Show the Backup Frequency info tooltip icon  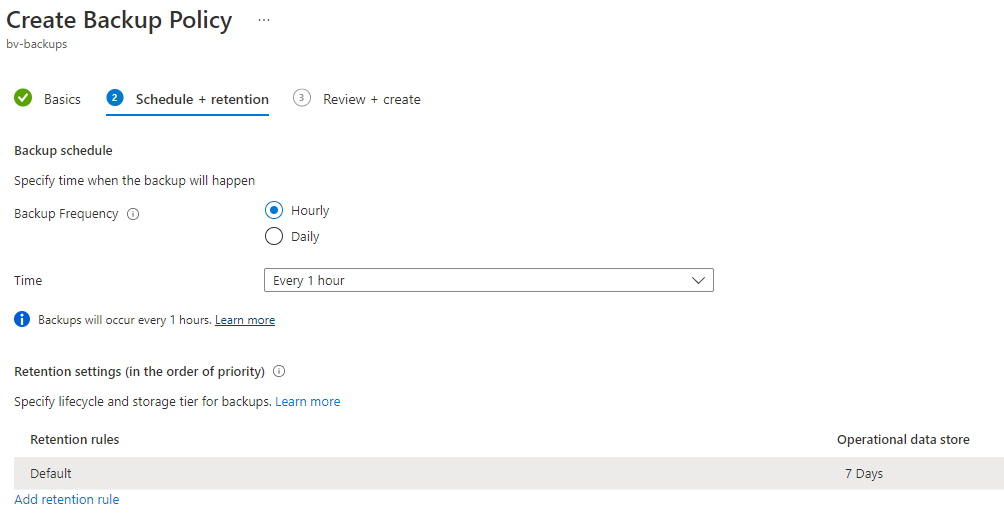133,214
